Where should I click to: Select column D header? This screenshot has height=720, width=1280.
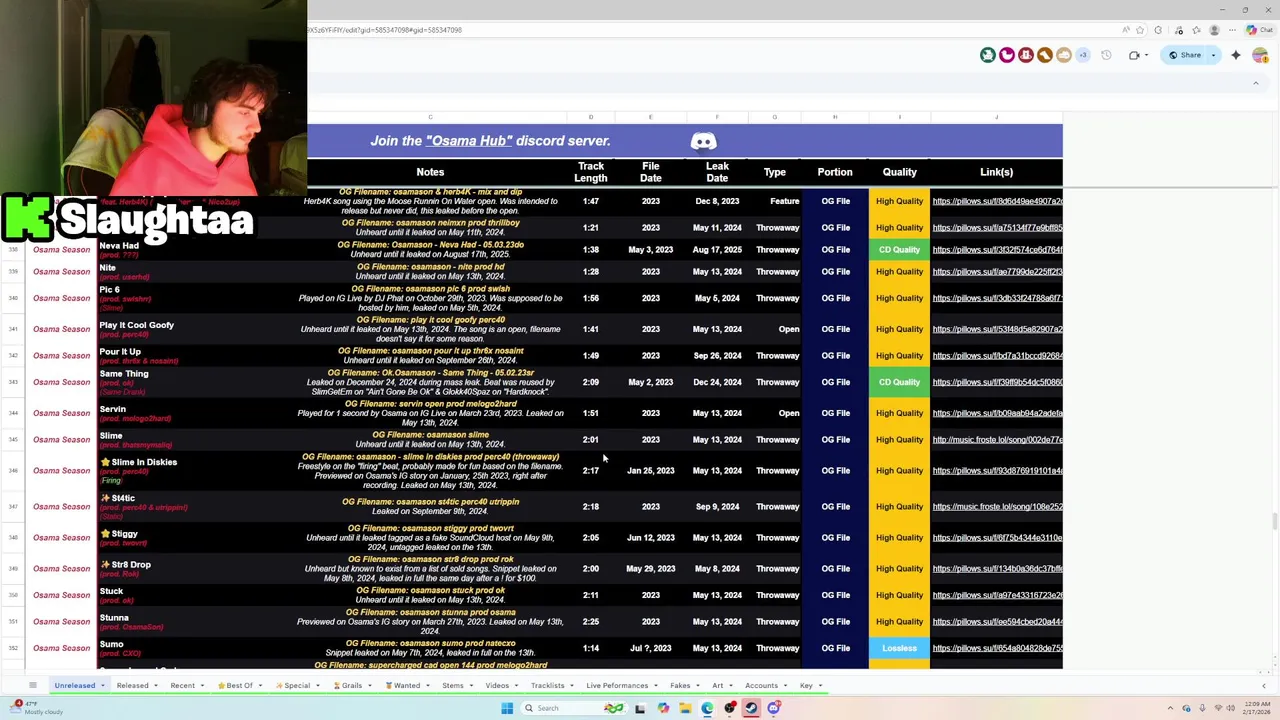(x=591, y=118)
